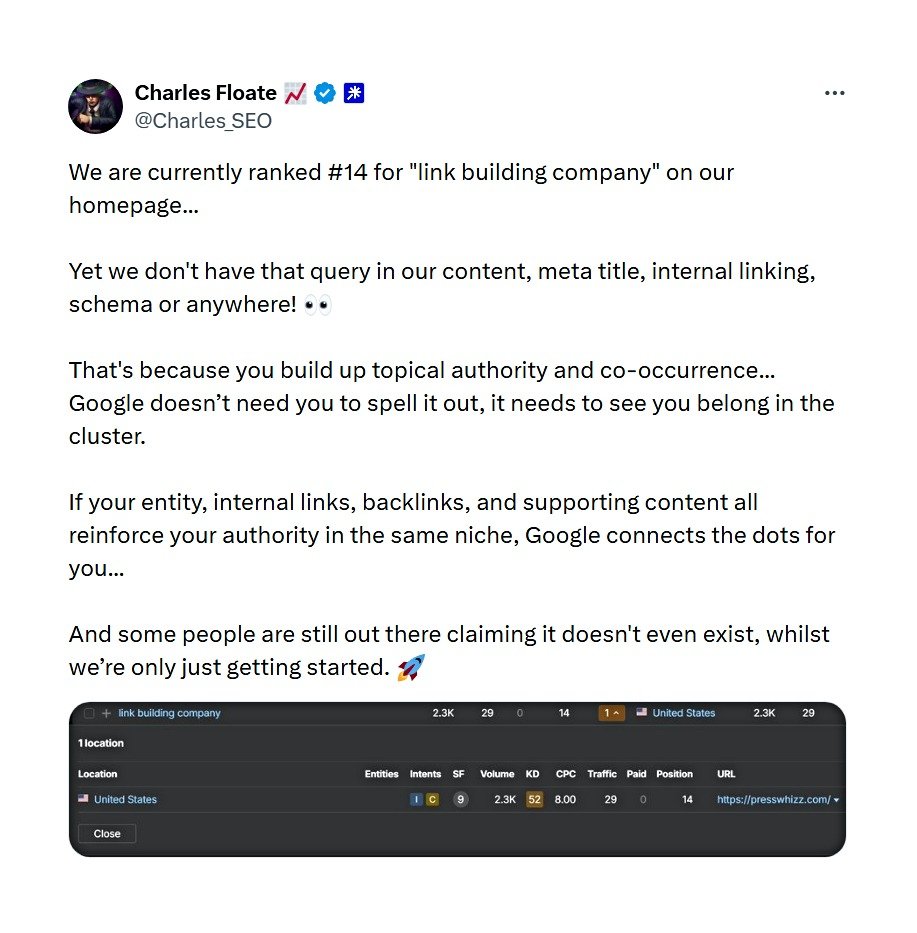Click the SERP features "9" badge
Screen dimensions: 917x933
point(461,799)
